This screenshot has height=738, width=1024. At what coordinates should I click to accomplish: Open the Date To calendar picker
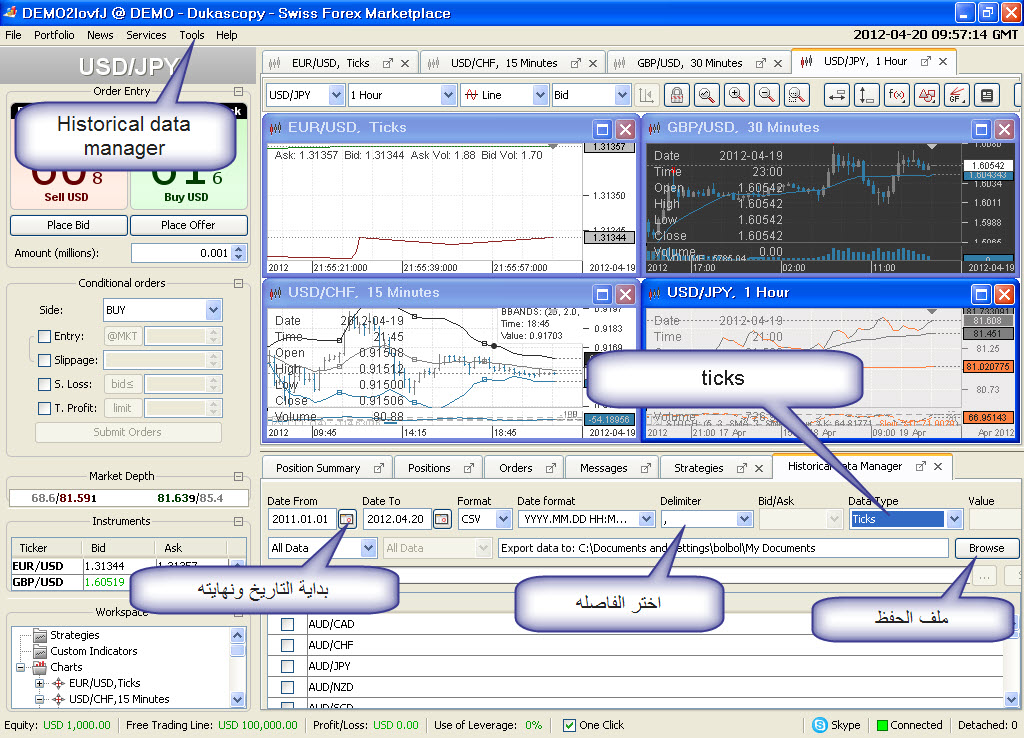click(442, 519)
